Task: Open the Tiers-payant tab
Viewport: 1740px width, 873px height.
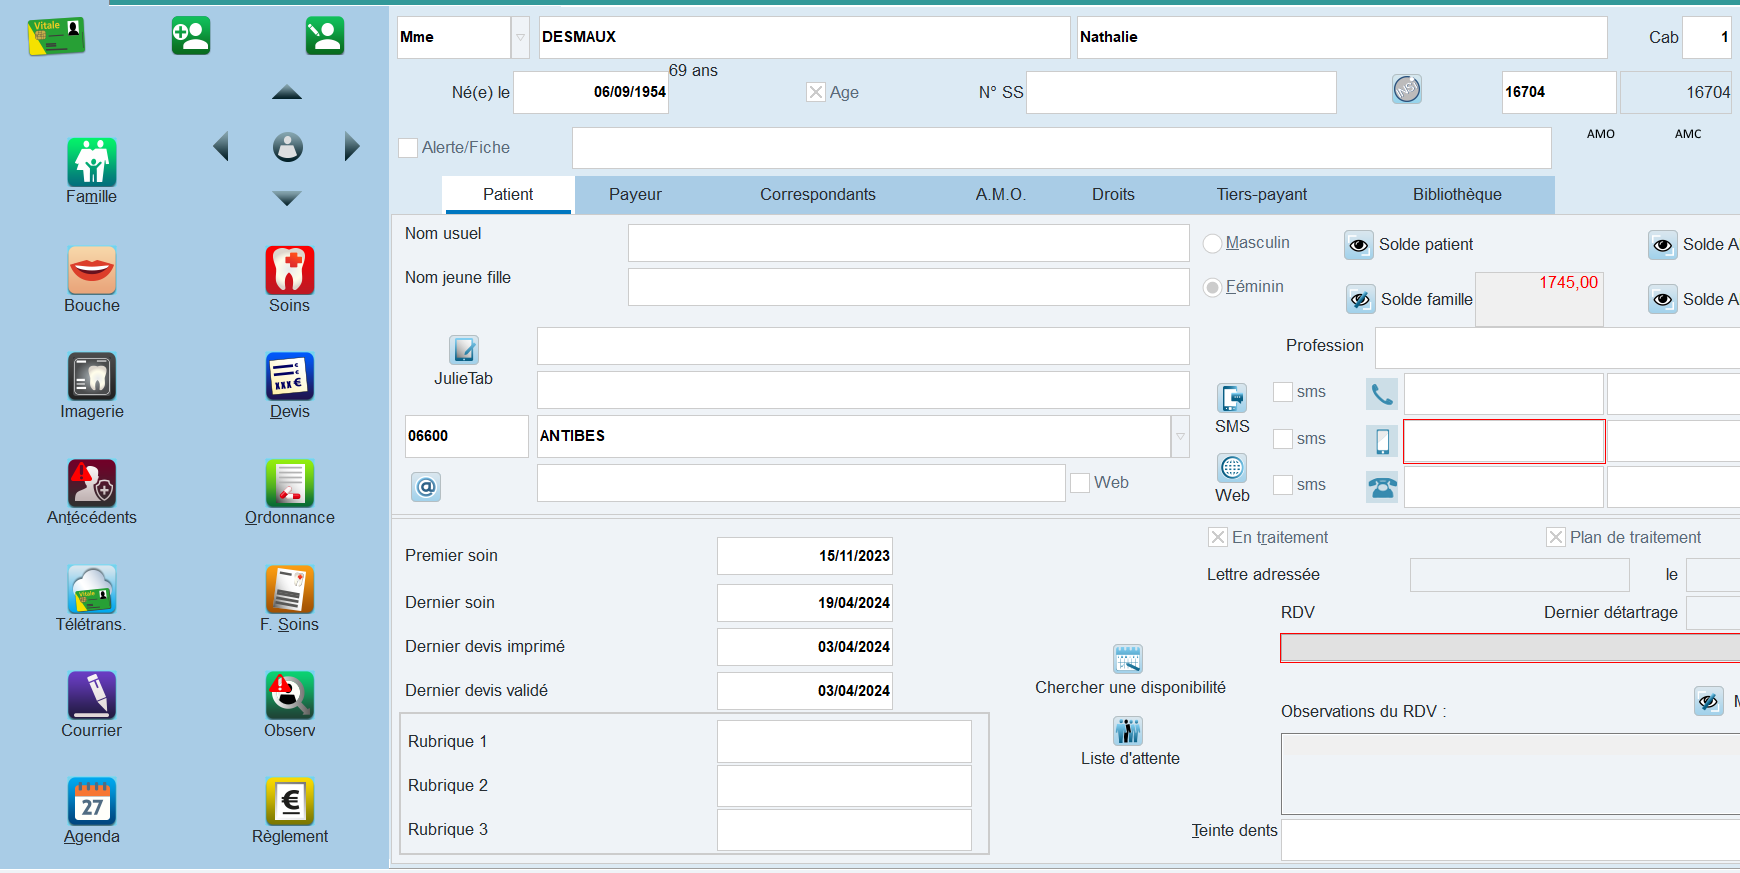Action: (x=1262, y=195)
